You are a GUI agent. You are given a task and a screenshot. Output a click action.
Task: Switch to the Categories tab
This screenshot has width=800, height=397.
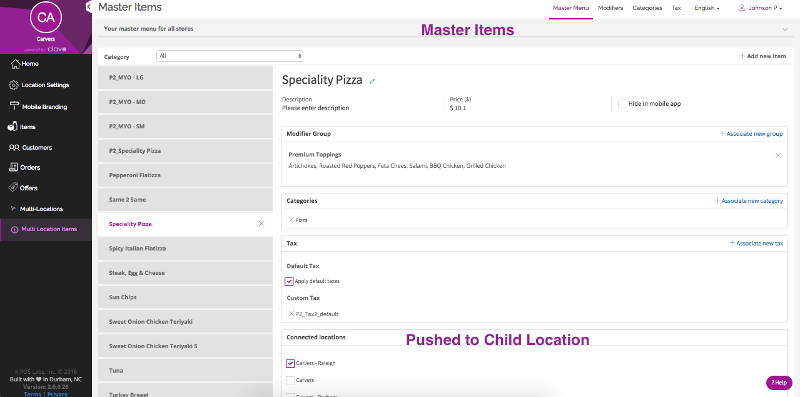coord(647,8)
